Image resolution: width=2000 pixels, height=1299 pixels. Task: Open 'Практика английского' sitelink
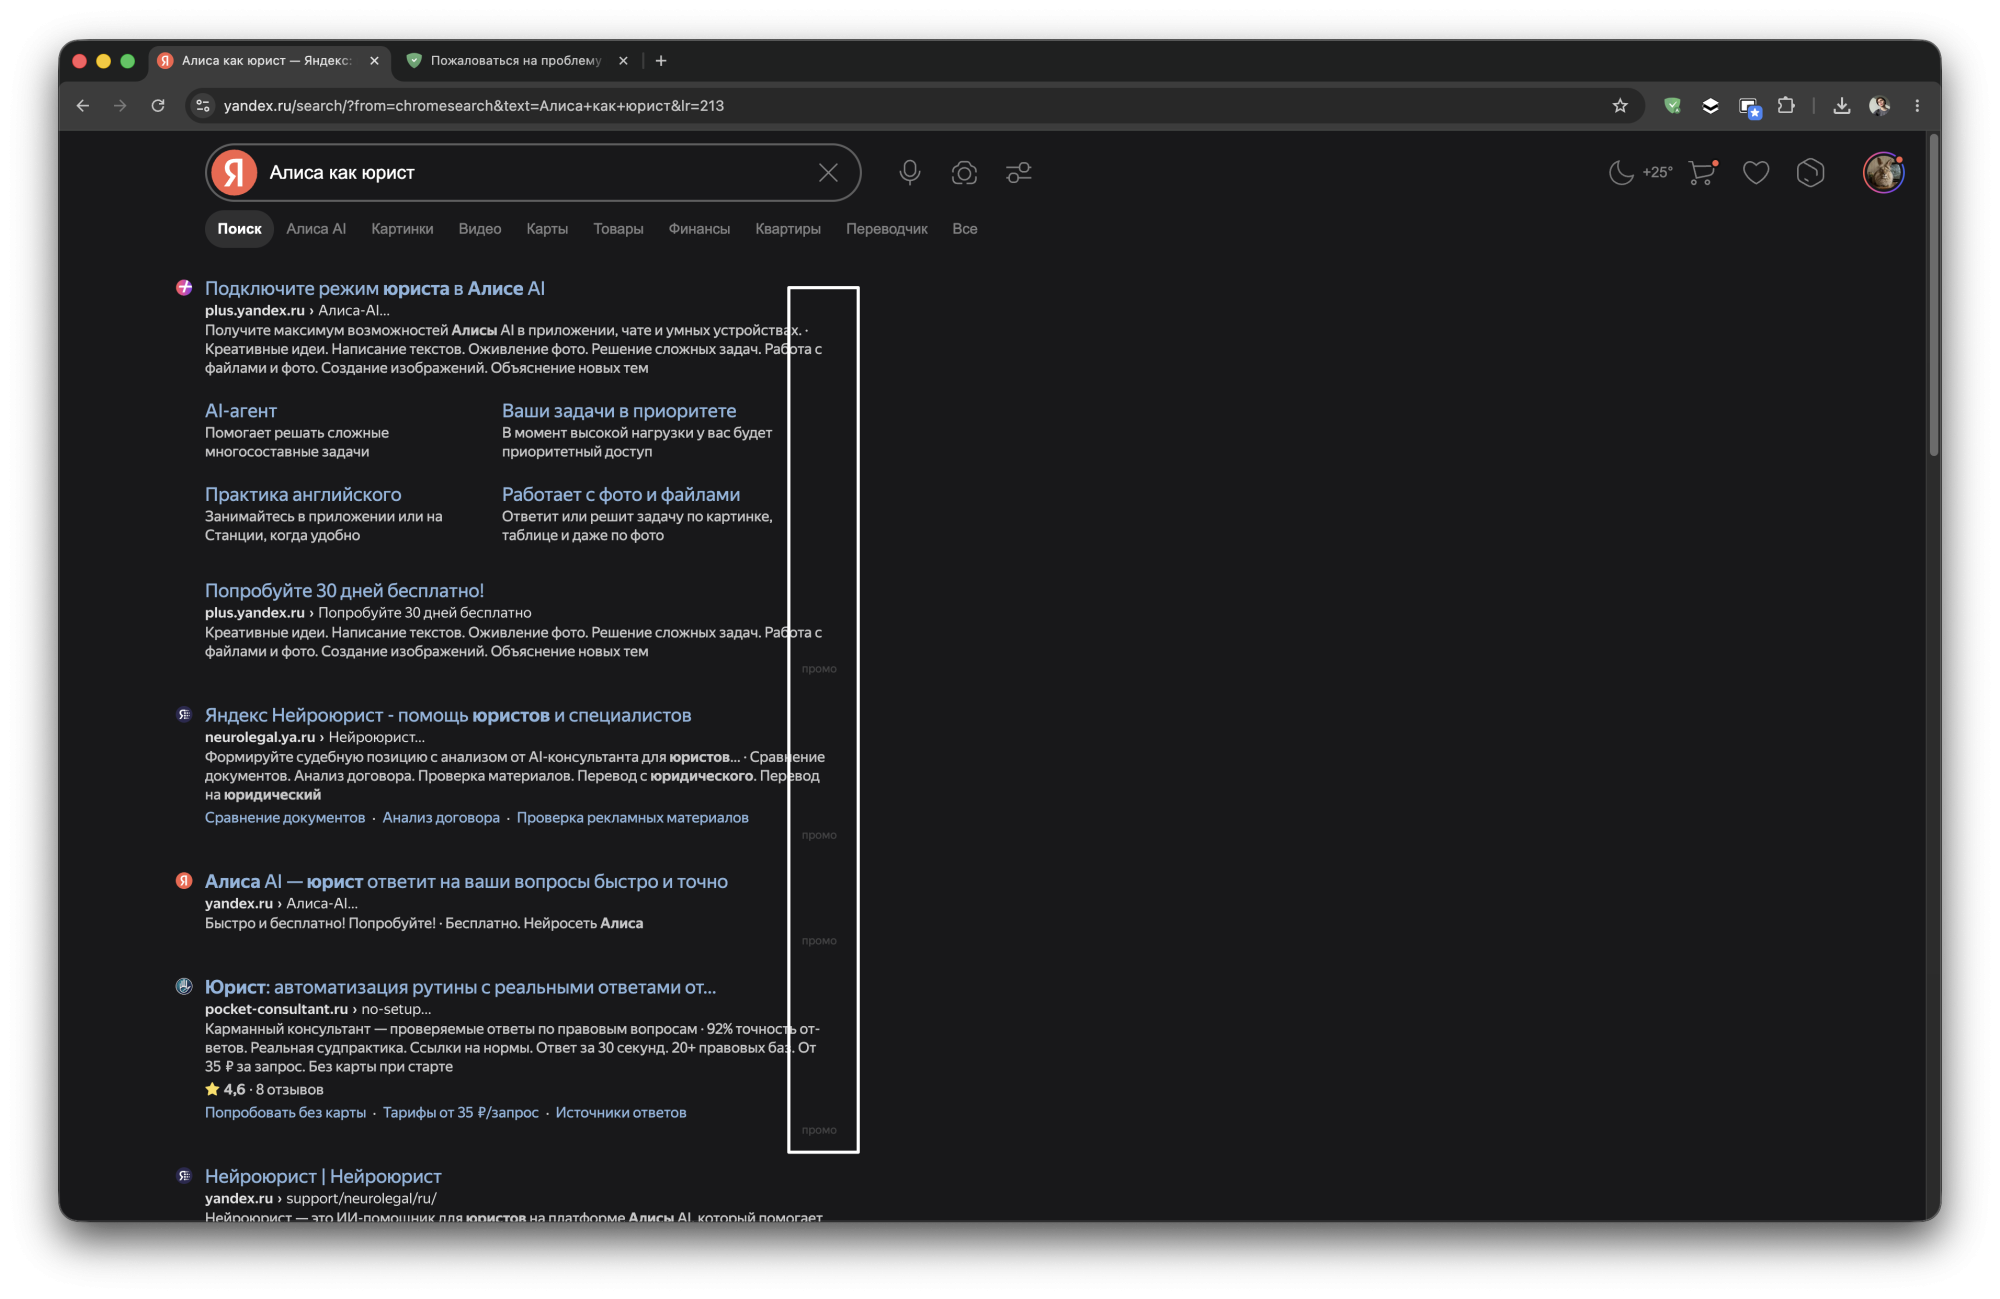303,494
